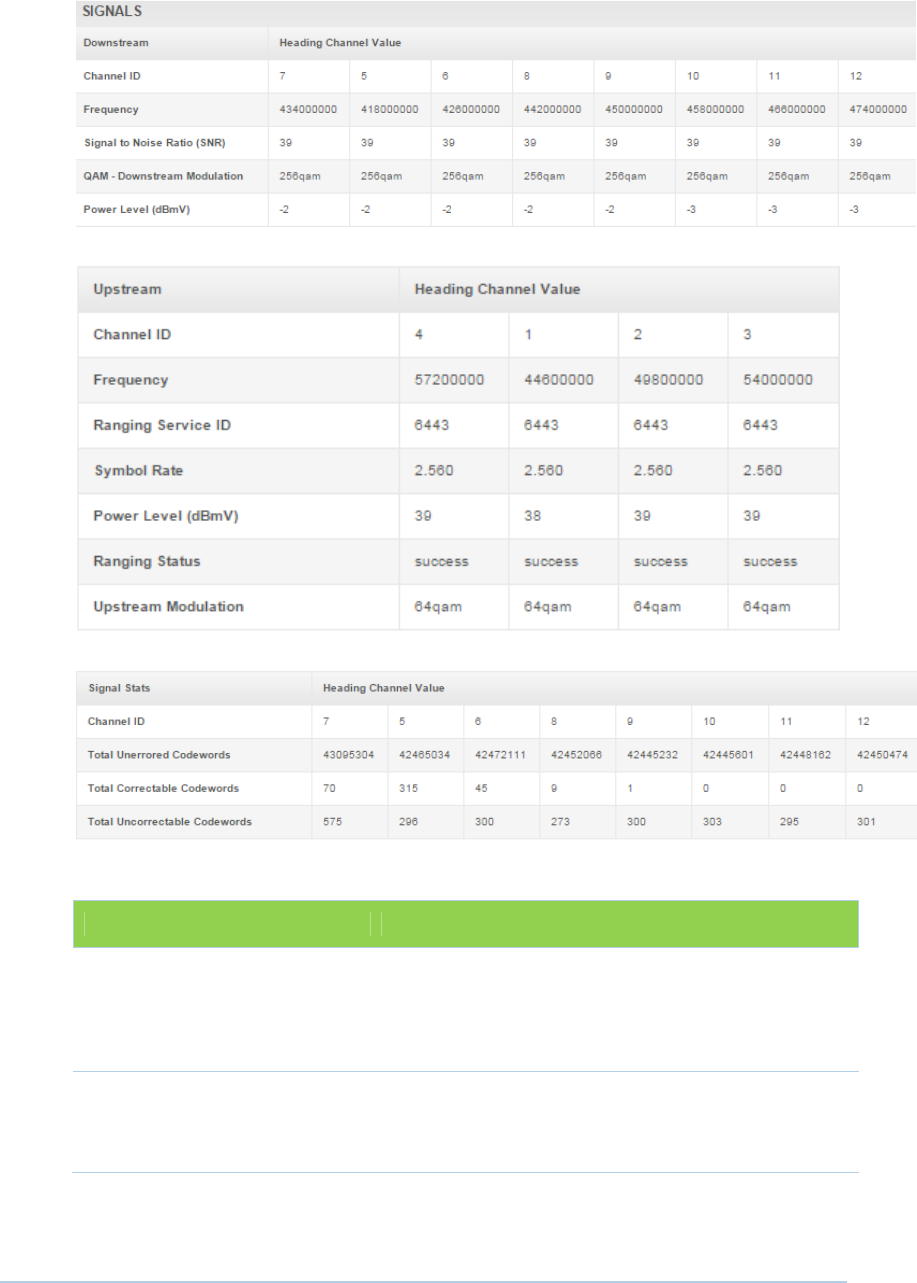
Task: Click unerrored codewords value 42465034
Action: [425, 754]
